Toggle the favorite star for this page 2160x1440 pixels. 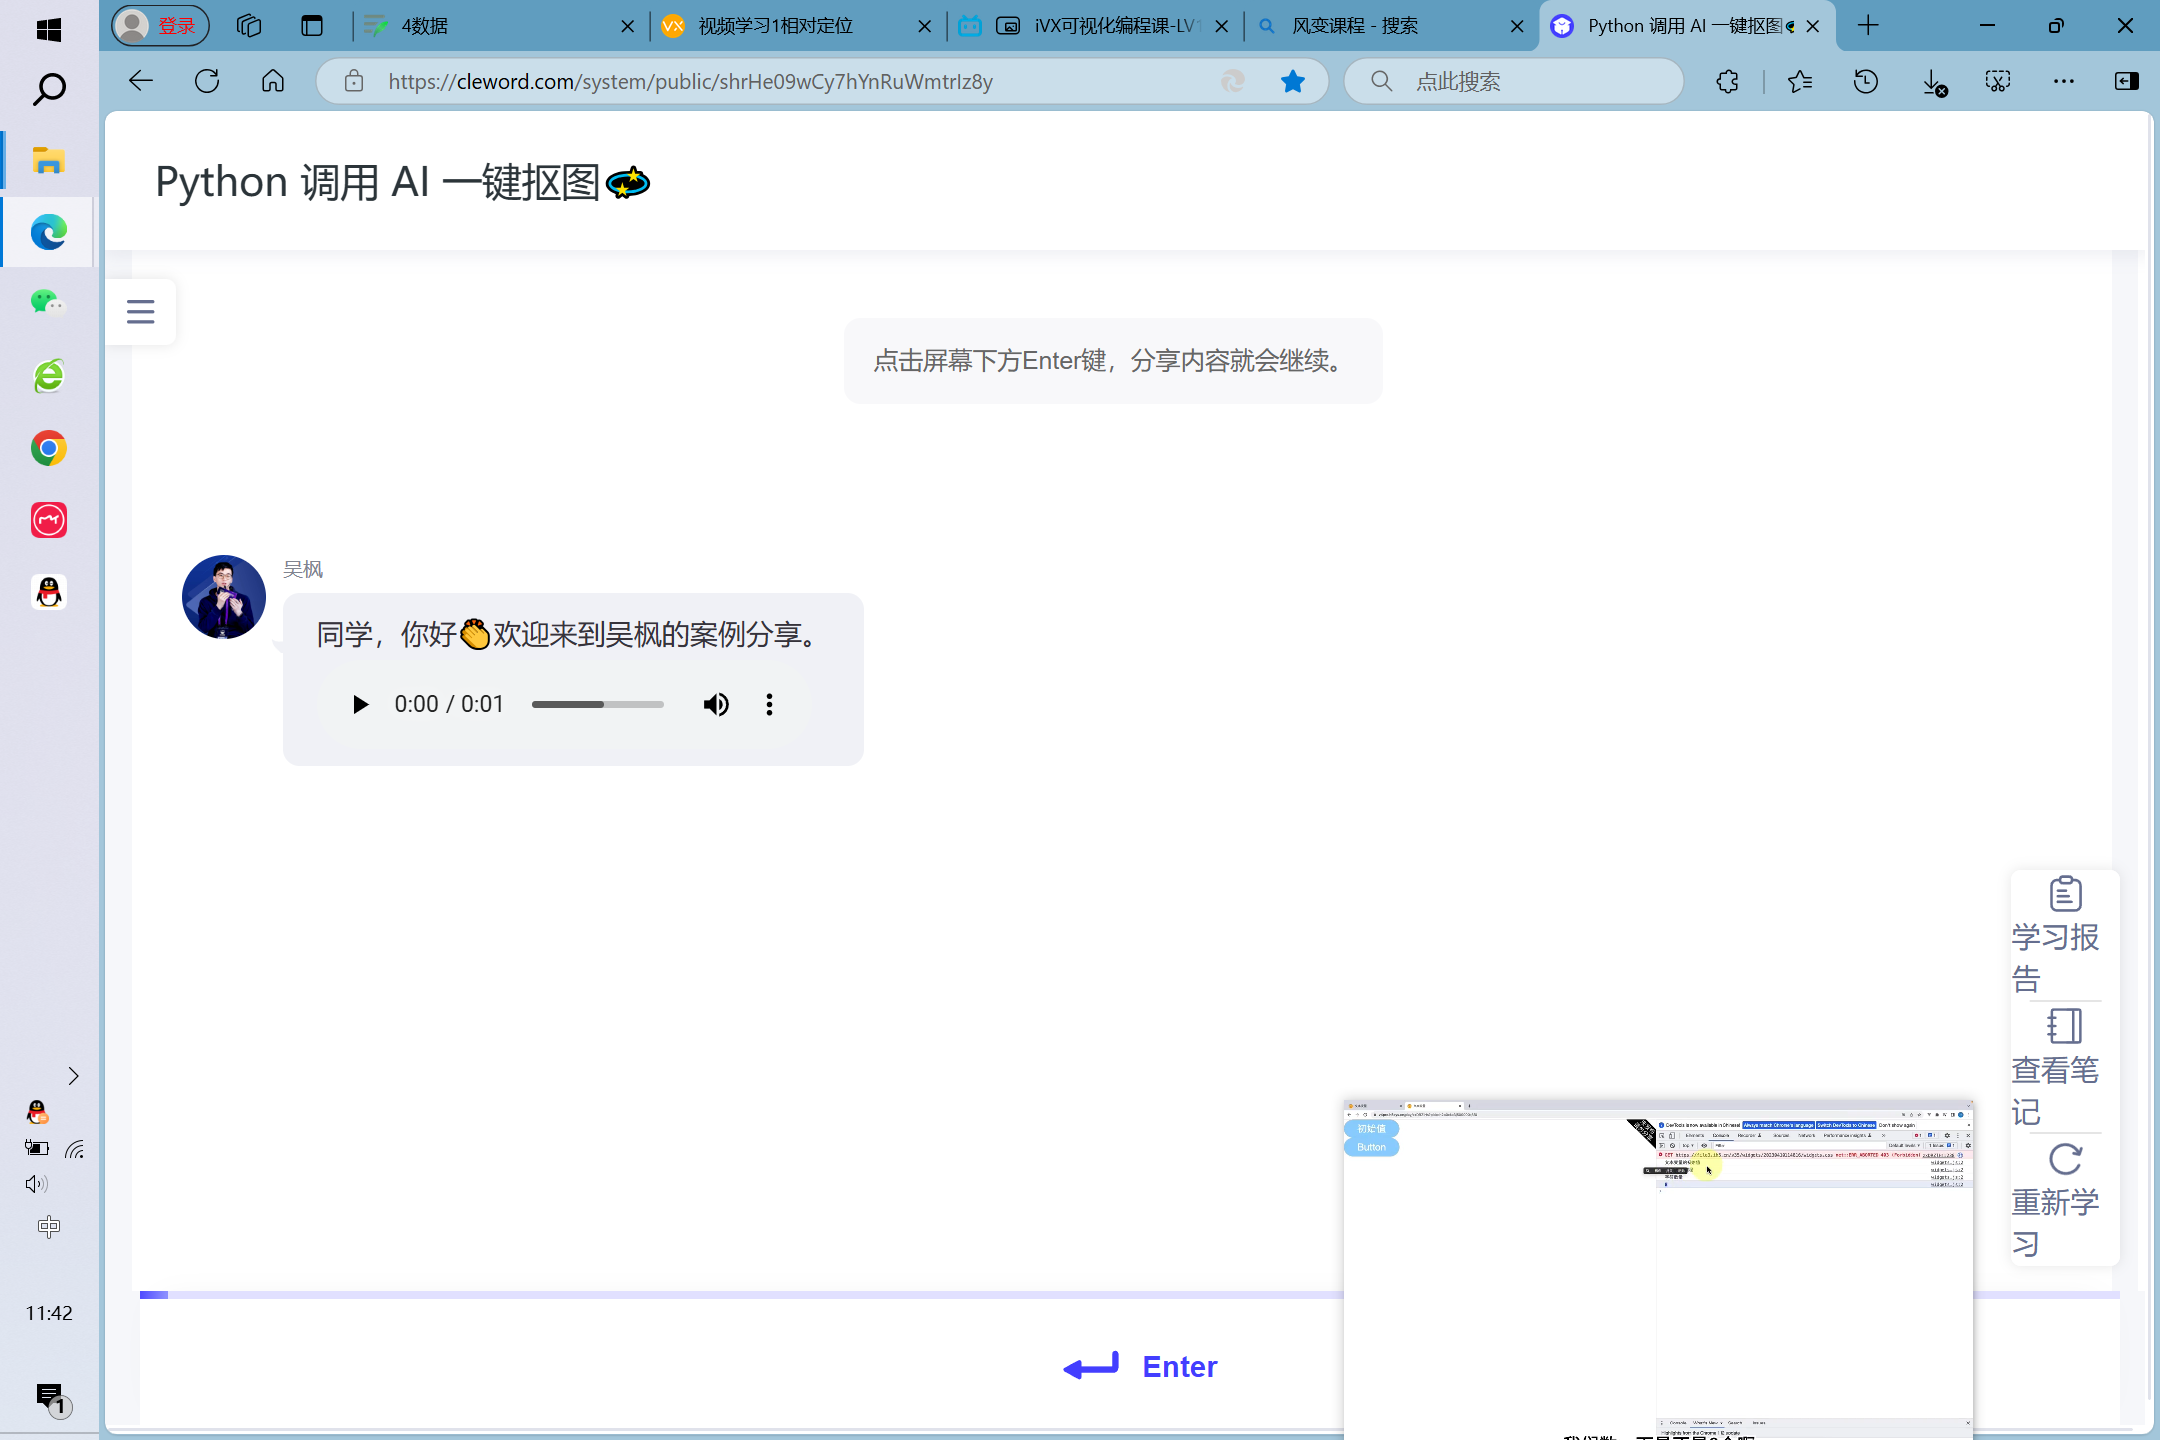point(1292,81)
